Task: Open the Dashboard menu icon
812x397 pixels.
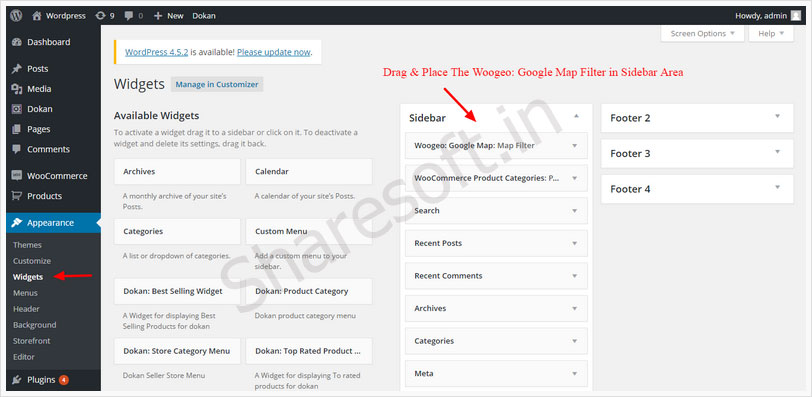Action: 17,42
